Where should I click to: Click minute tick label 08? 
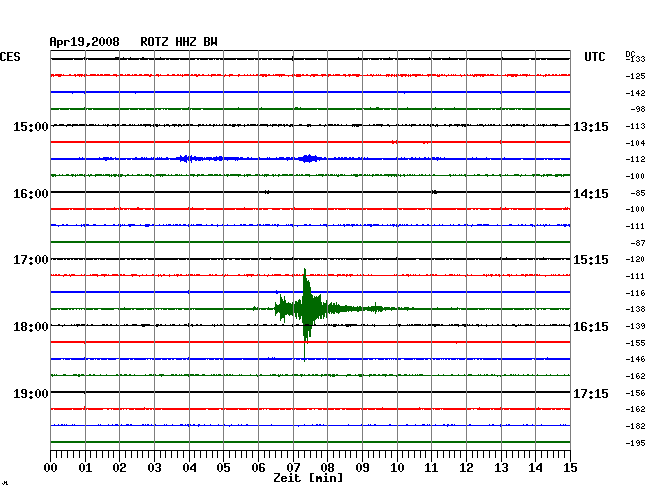click(x=327, y=468)
